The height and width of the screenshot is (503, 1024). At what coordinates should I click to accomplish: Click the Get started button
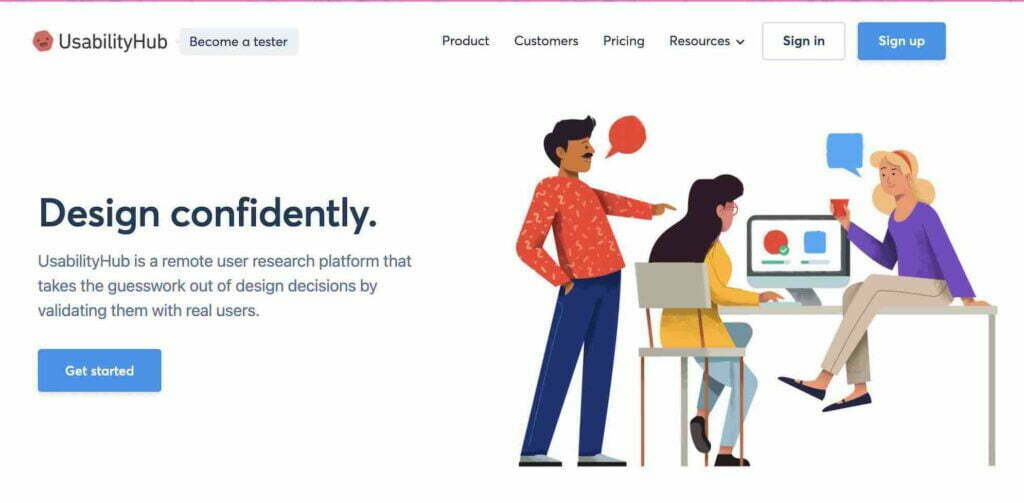tap(99, 370)
